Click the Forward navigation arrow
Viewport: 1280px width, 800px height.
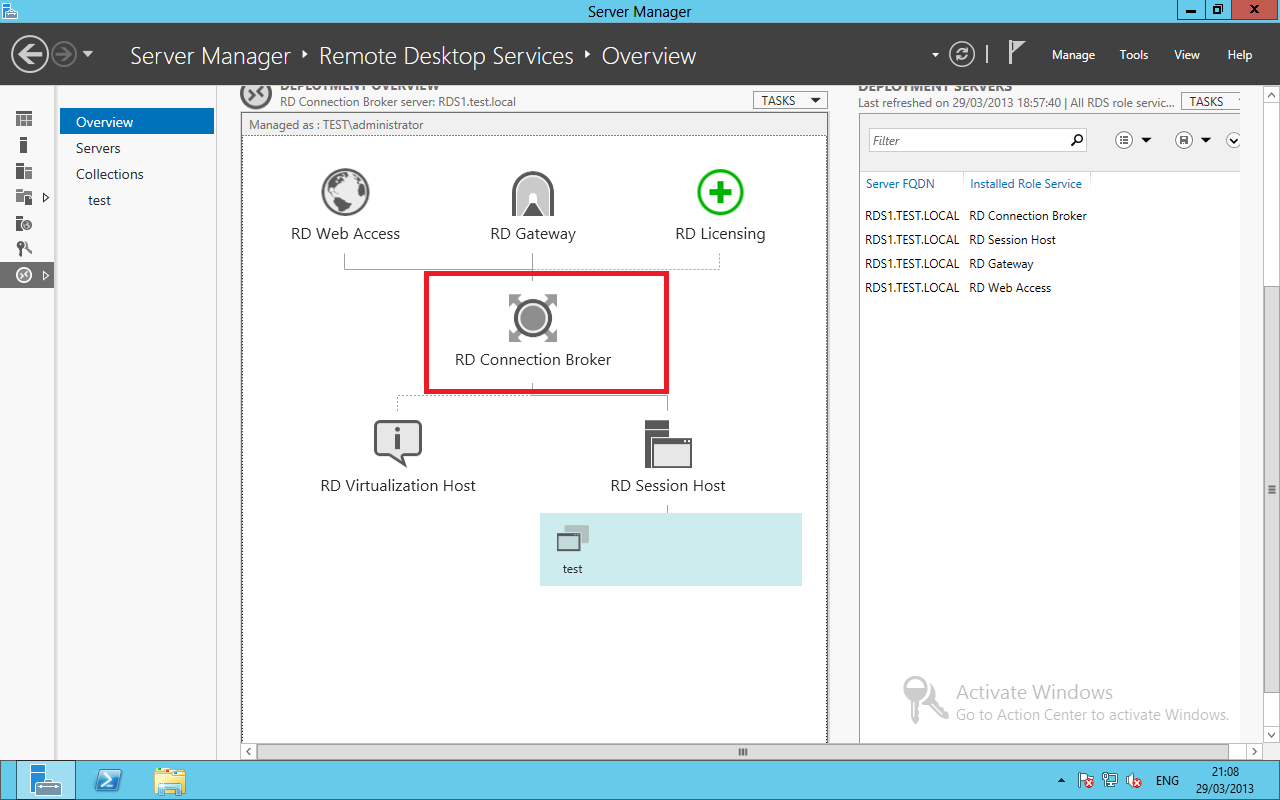(64, 54)
